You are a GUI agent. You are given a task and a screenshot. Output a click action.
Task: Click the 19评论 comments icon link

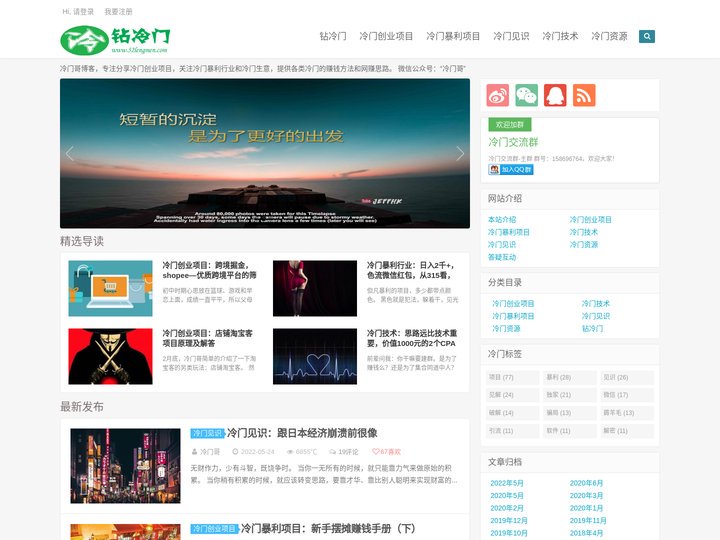coord(344,452)
